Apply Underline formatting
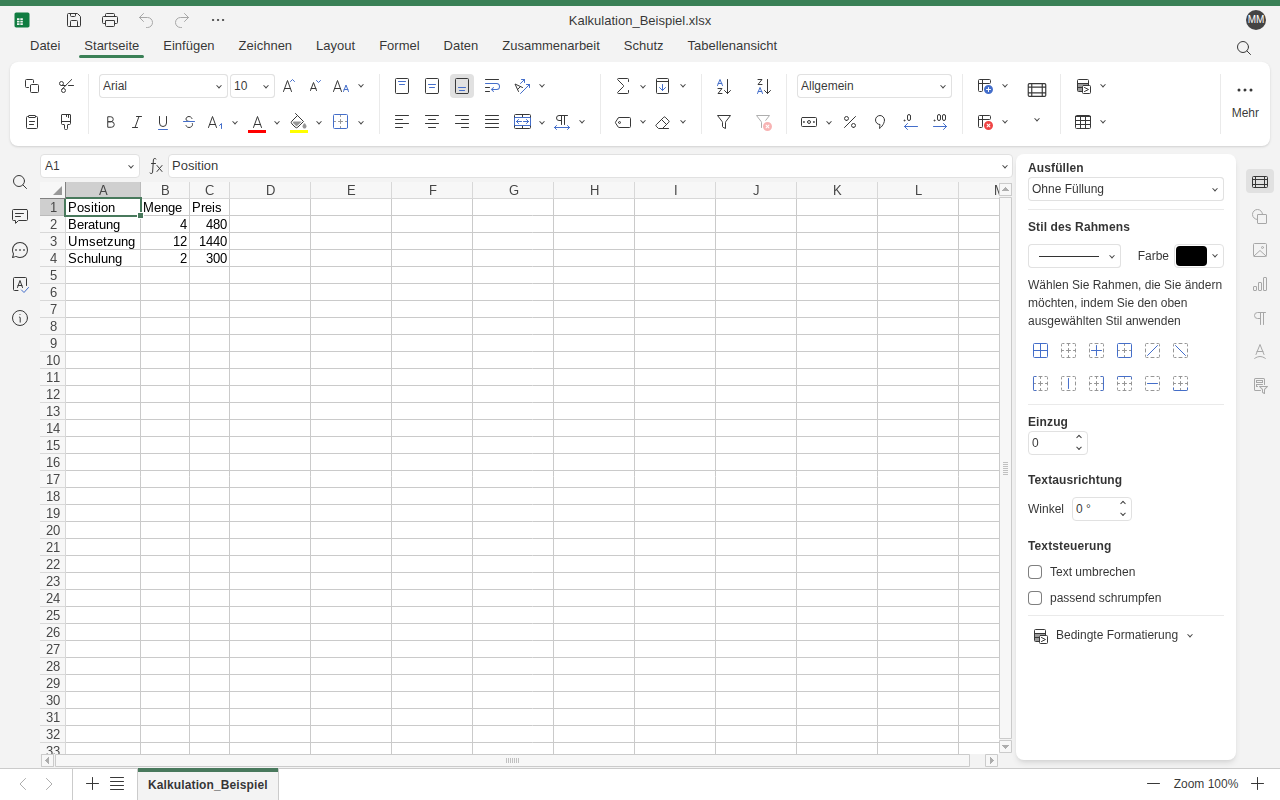 pos(163,122)
